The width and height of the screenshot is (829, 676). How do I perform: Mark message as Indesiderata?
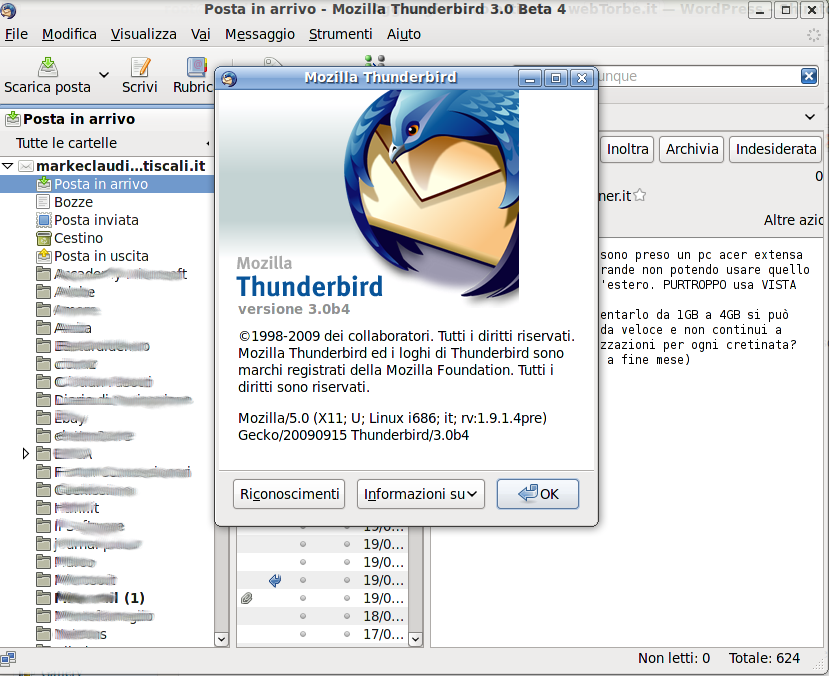coord(776,149)
